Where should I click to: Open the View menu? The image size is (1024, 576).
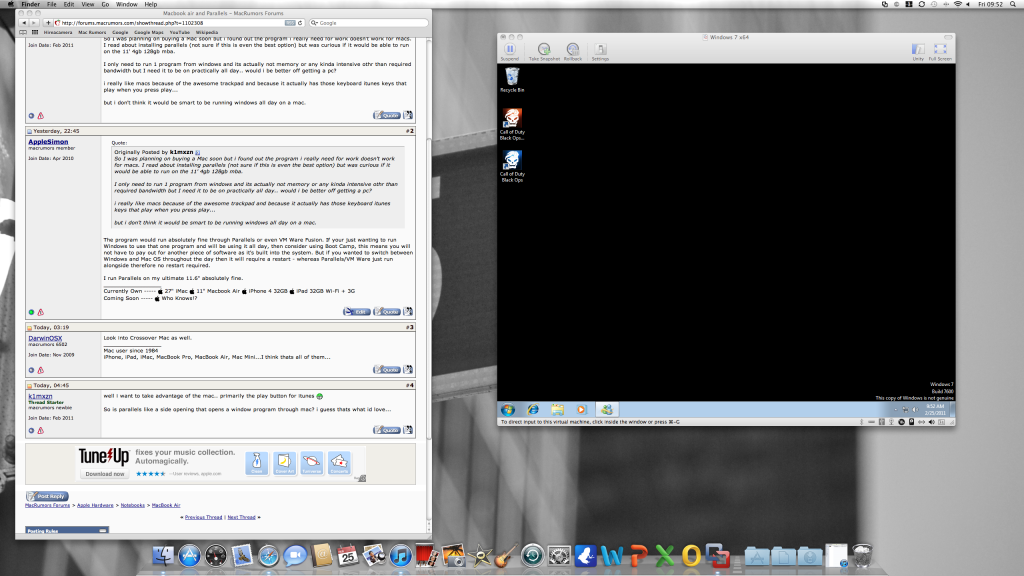click(88, 4)
